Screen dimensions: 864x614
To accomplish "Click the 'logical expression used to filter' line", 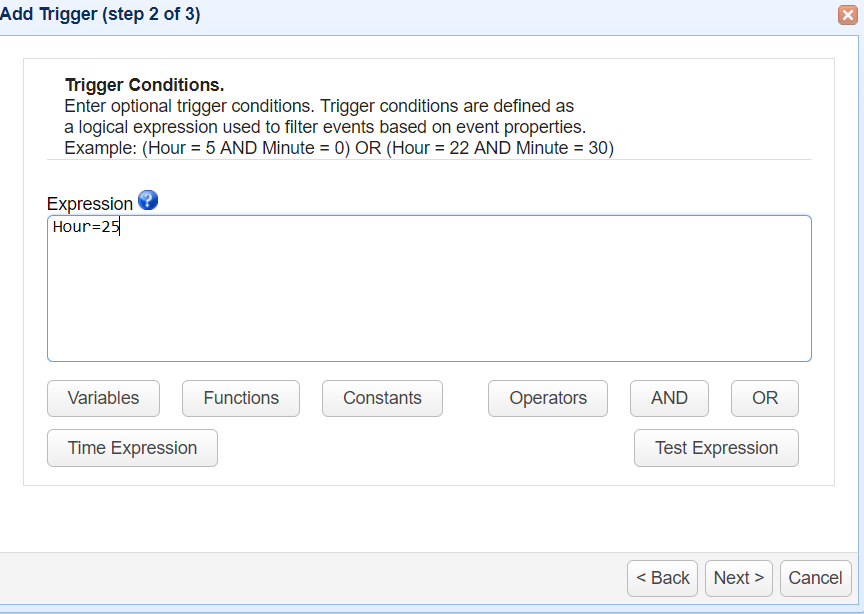I will pyautogui.click(x=324, y=127).
